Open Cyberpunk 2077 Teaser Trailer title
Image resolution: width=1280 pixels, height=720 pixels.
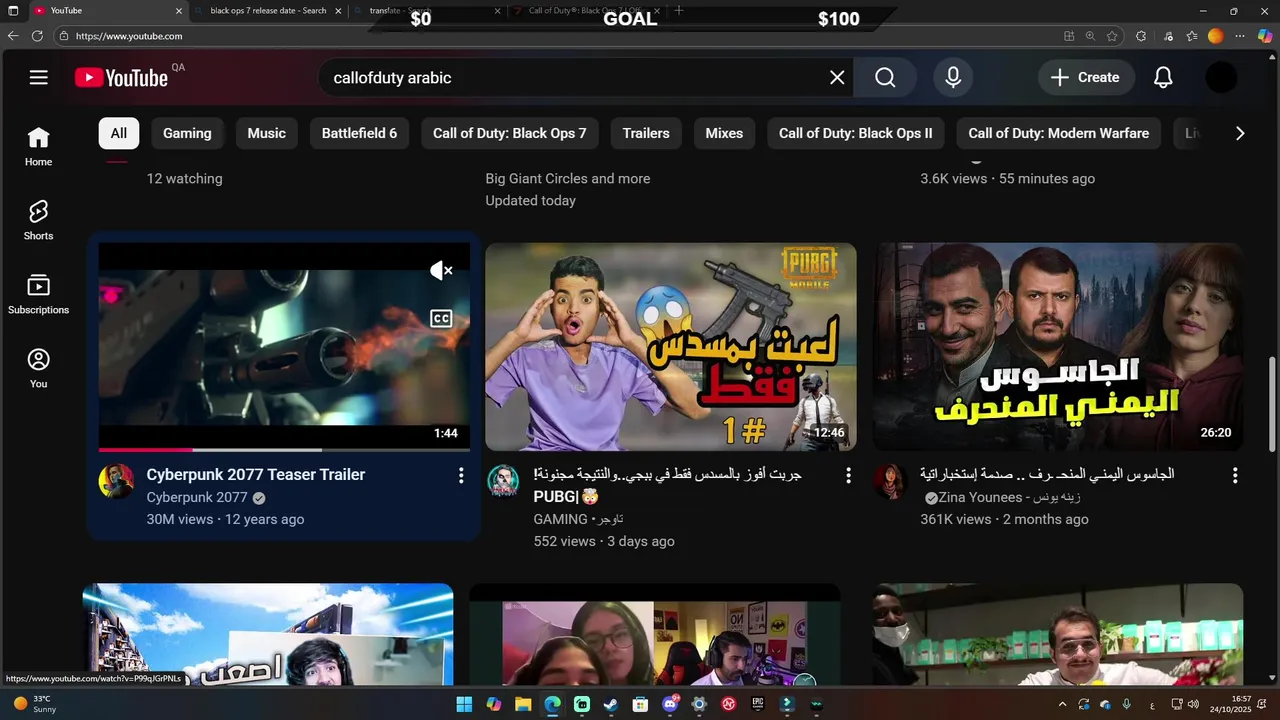click(x=256, y=475)
